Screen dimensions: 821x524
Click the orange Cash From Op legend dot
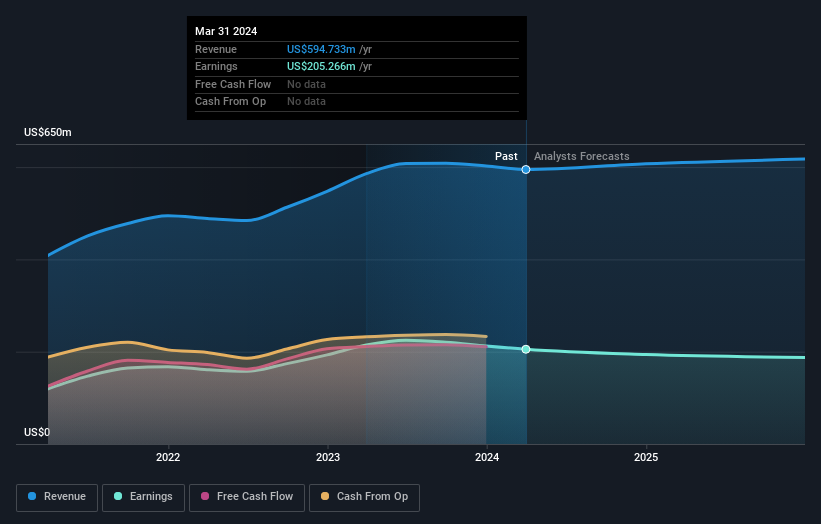(x=325, y=496)
